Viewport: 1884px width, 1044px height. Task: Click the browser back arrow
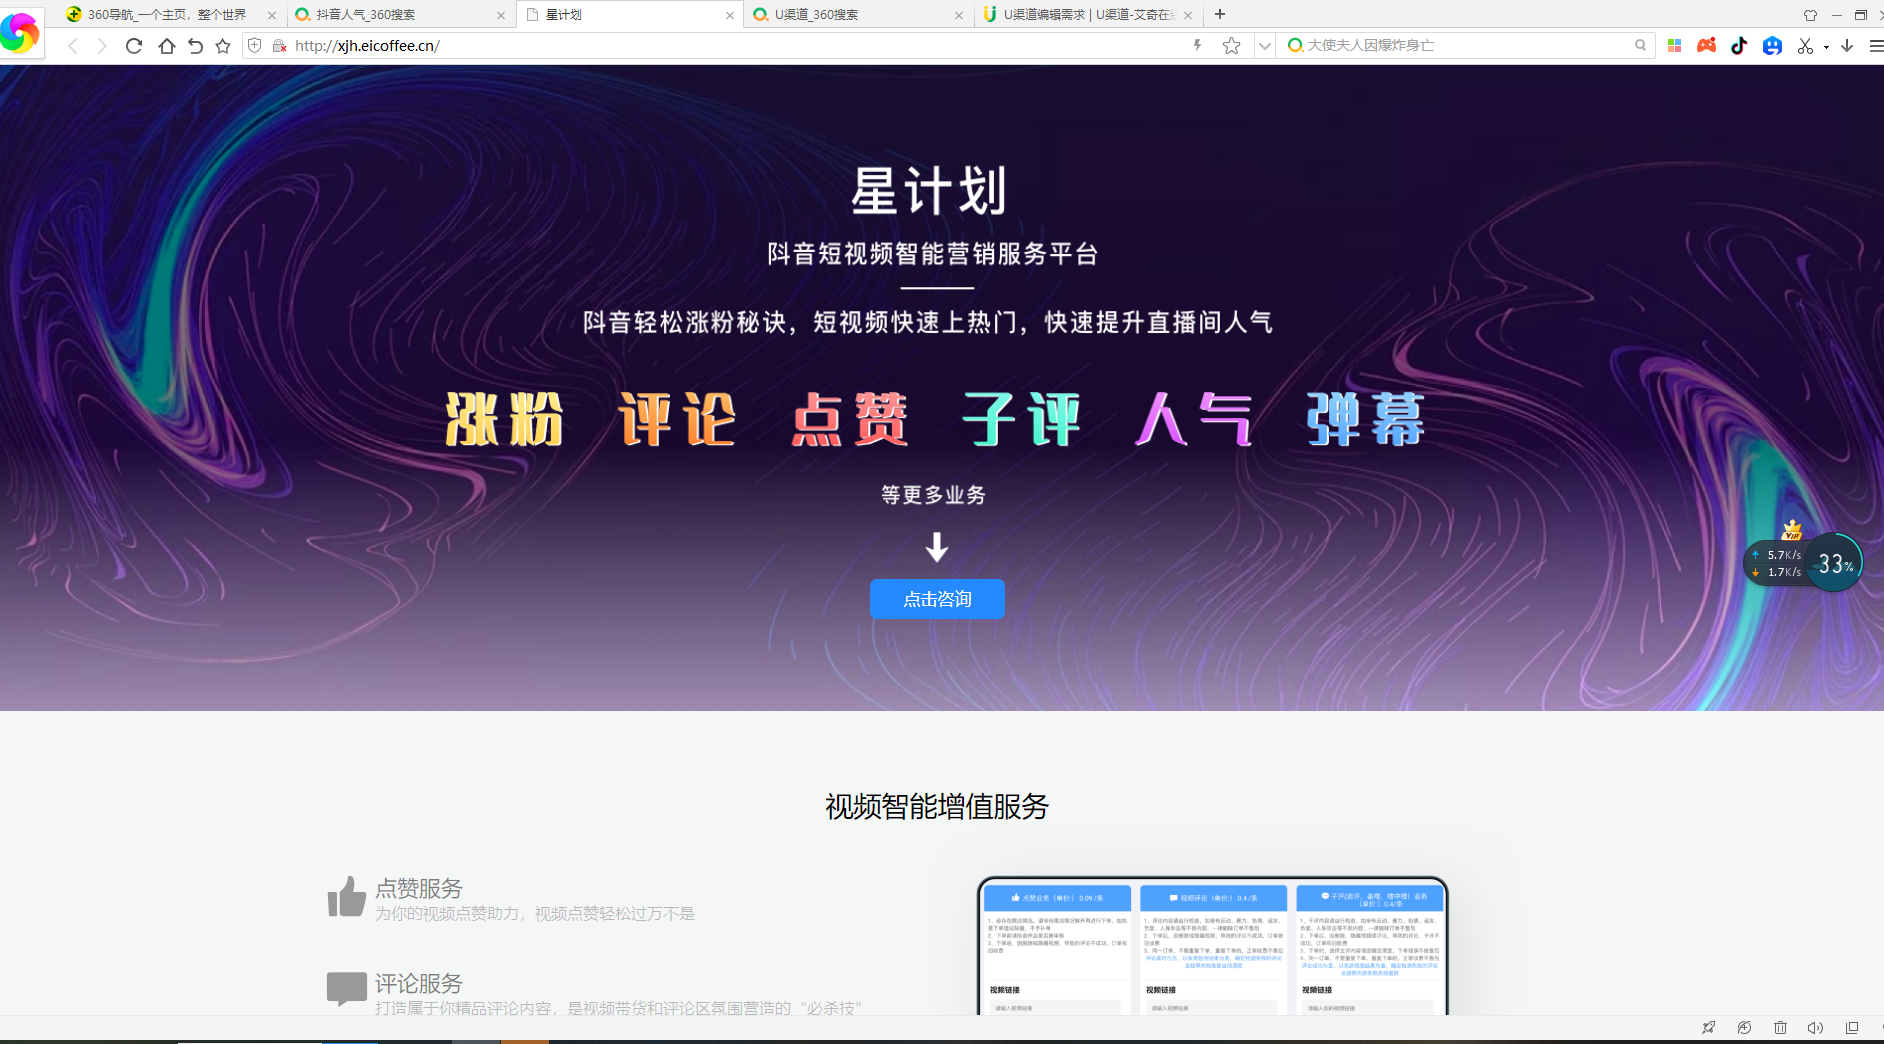coord(73,46)
